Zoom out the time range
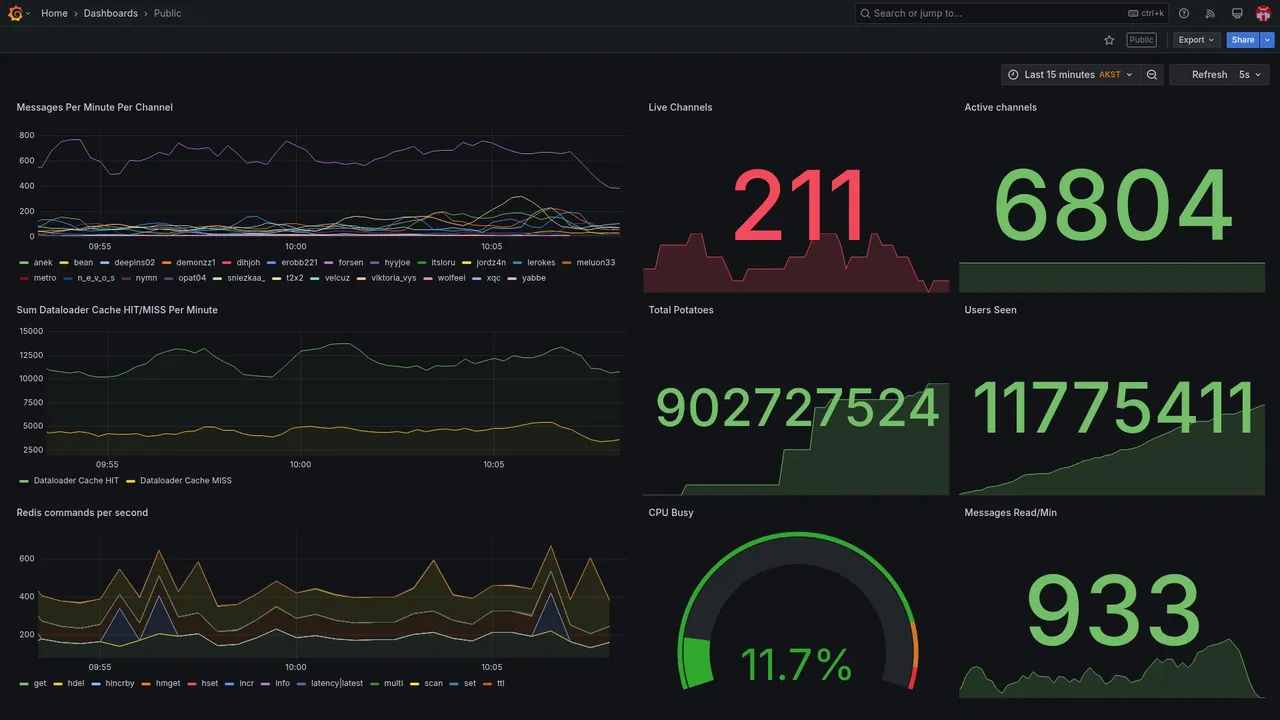This screenshot has width=1280, height=720. (1152, 75)
